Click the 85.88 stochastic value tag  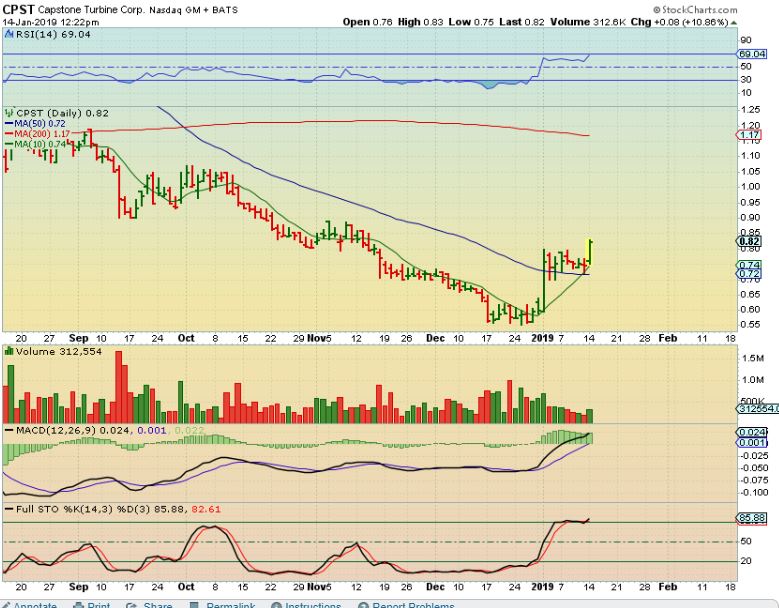(752, 518)
